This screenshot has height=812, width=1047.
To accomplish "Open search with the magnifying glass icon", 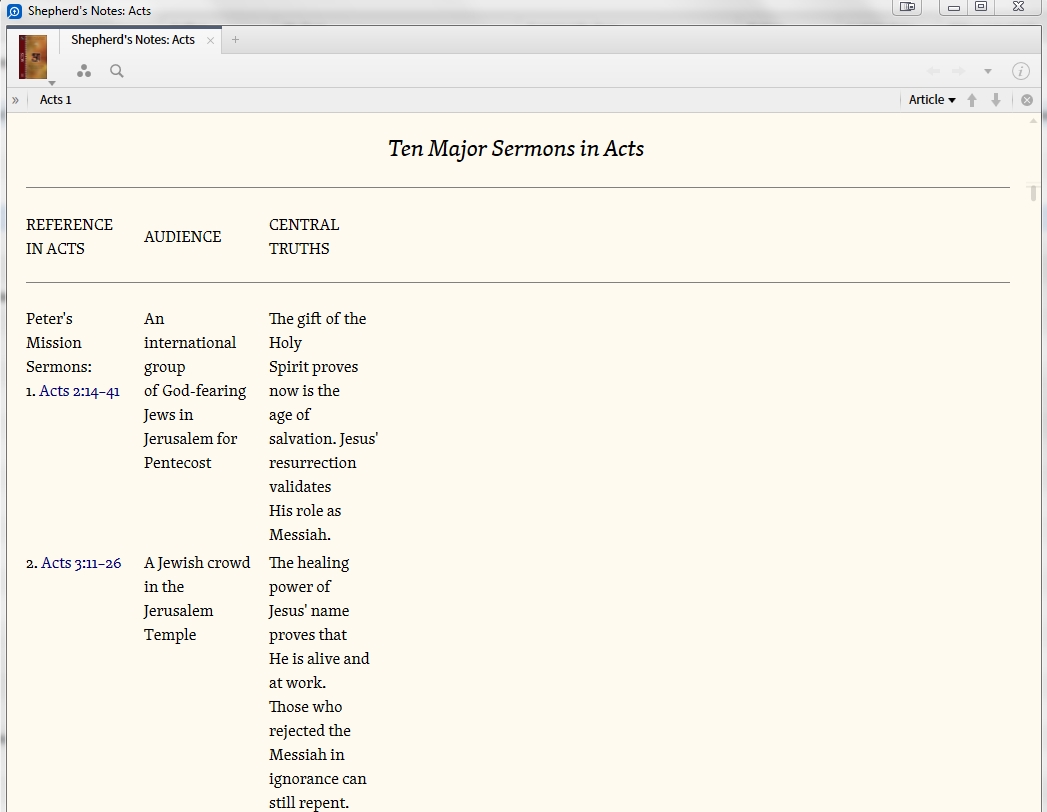I will pos(117,71).
